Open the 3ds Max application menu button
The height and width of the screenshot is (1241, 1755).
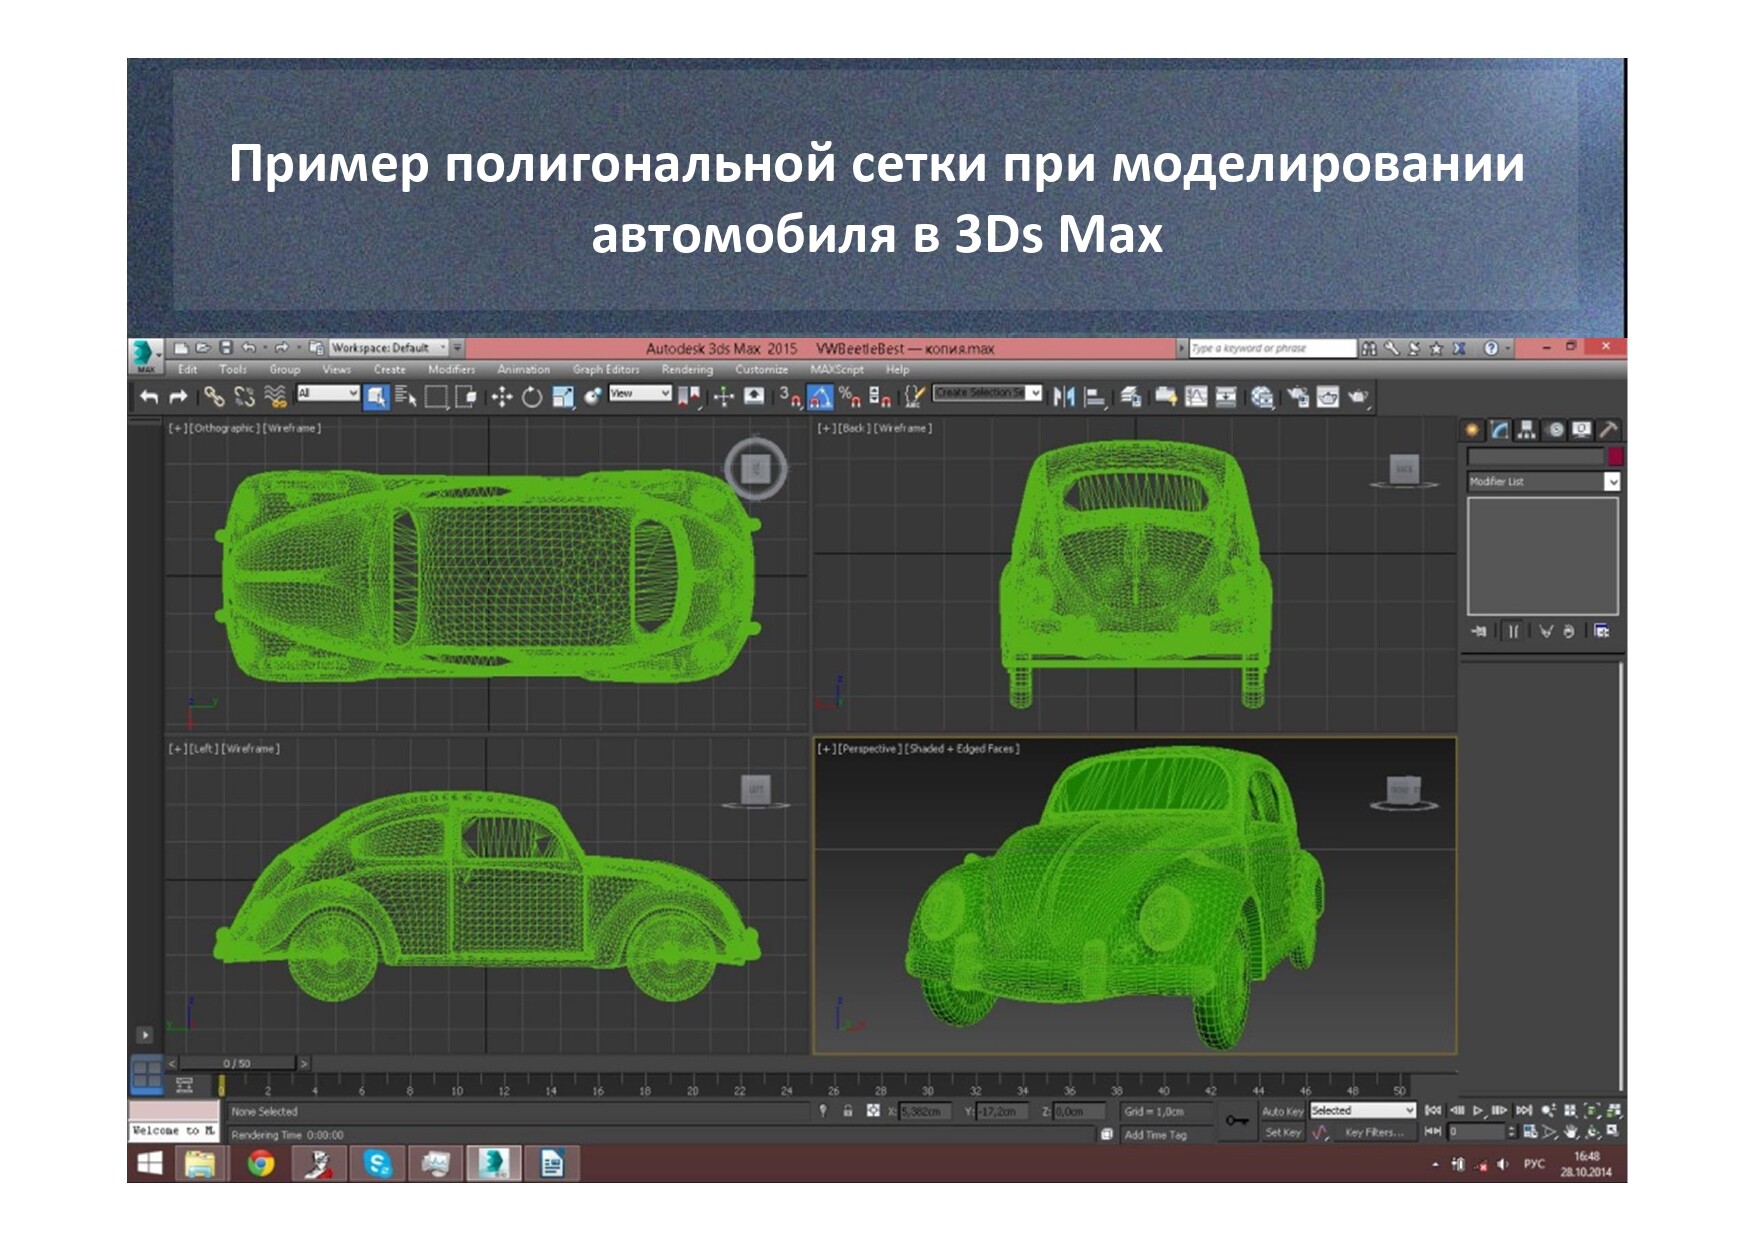[146, 355]
